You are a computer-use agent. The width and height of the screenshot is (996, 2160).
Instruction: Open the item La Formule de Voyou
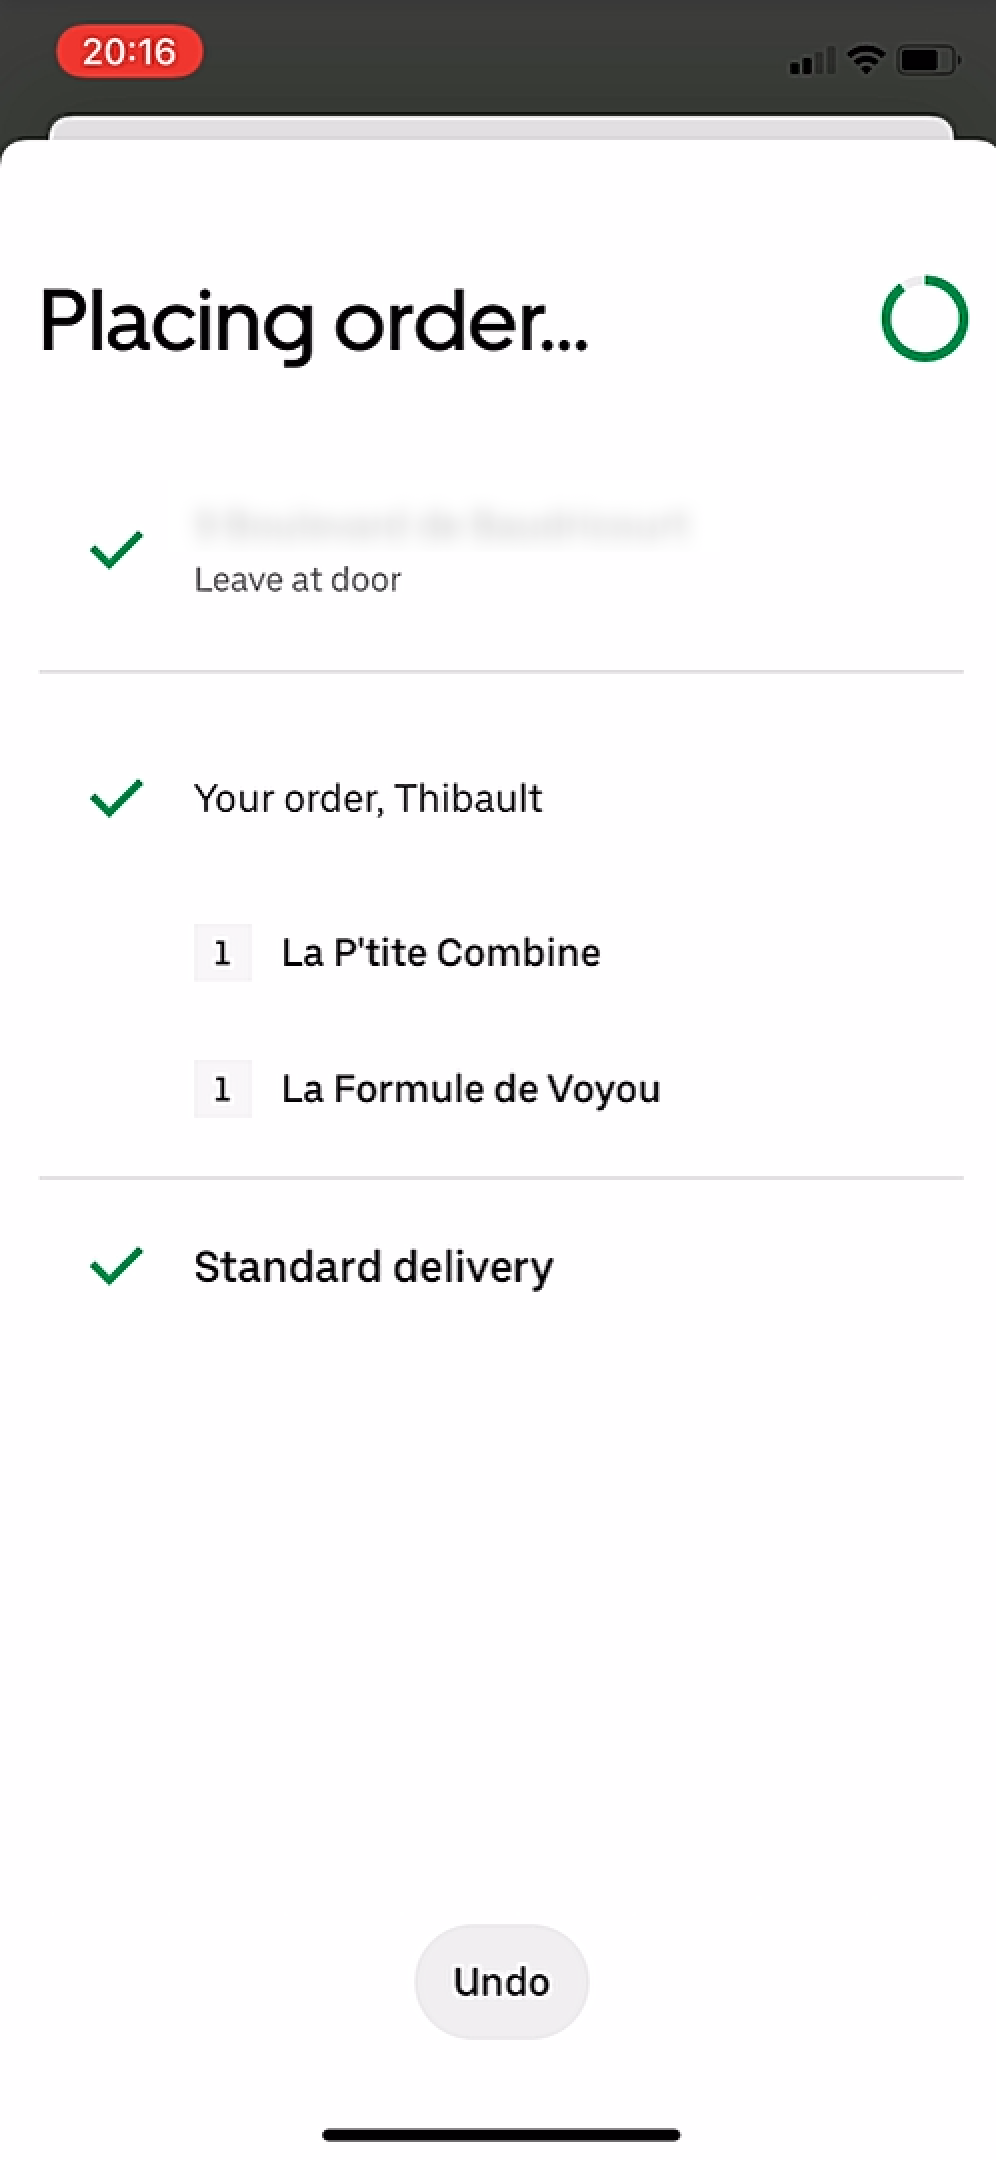(469, 1089)
